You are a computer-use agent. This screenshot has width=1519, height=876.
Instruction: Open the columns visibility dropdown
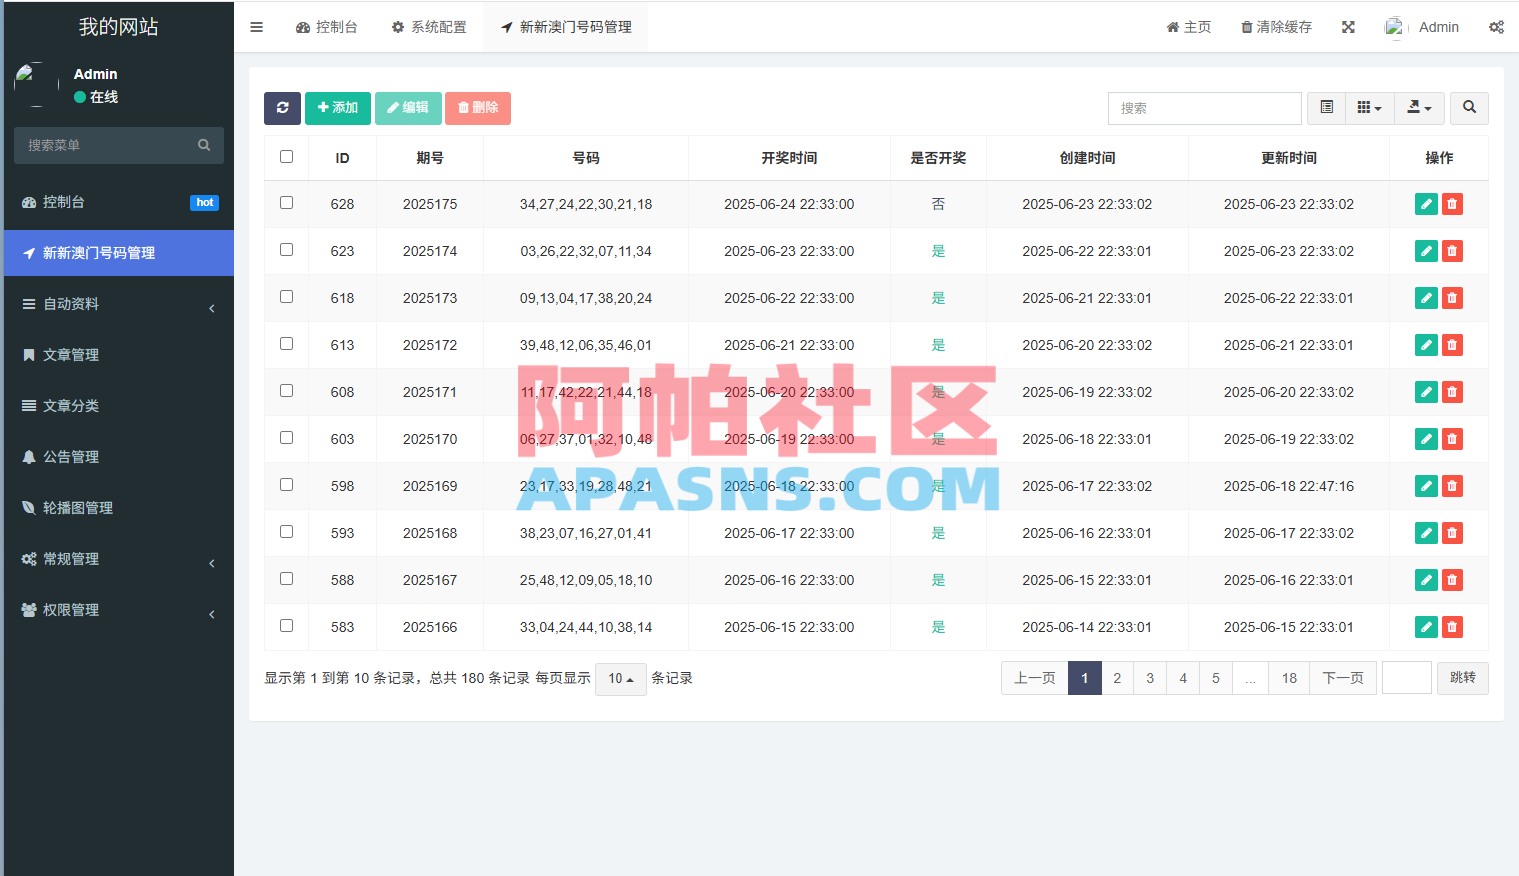pyautogui.click(x=1369, y=108)
